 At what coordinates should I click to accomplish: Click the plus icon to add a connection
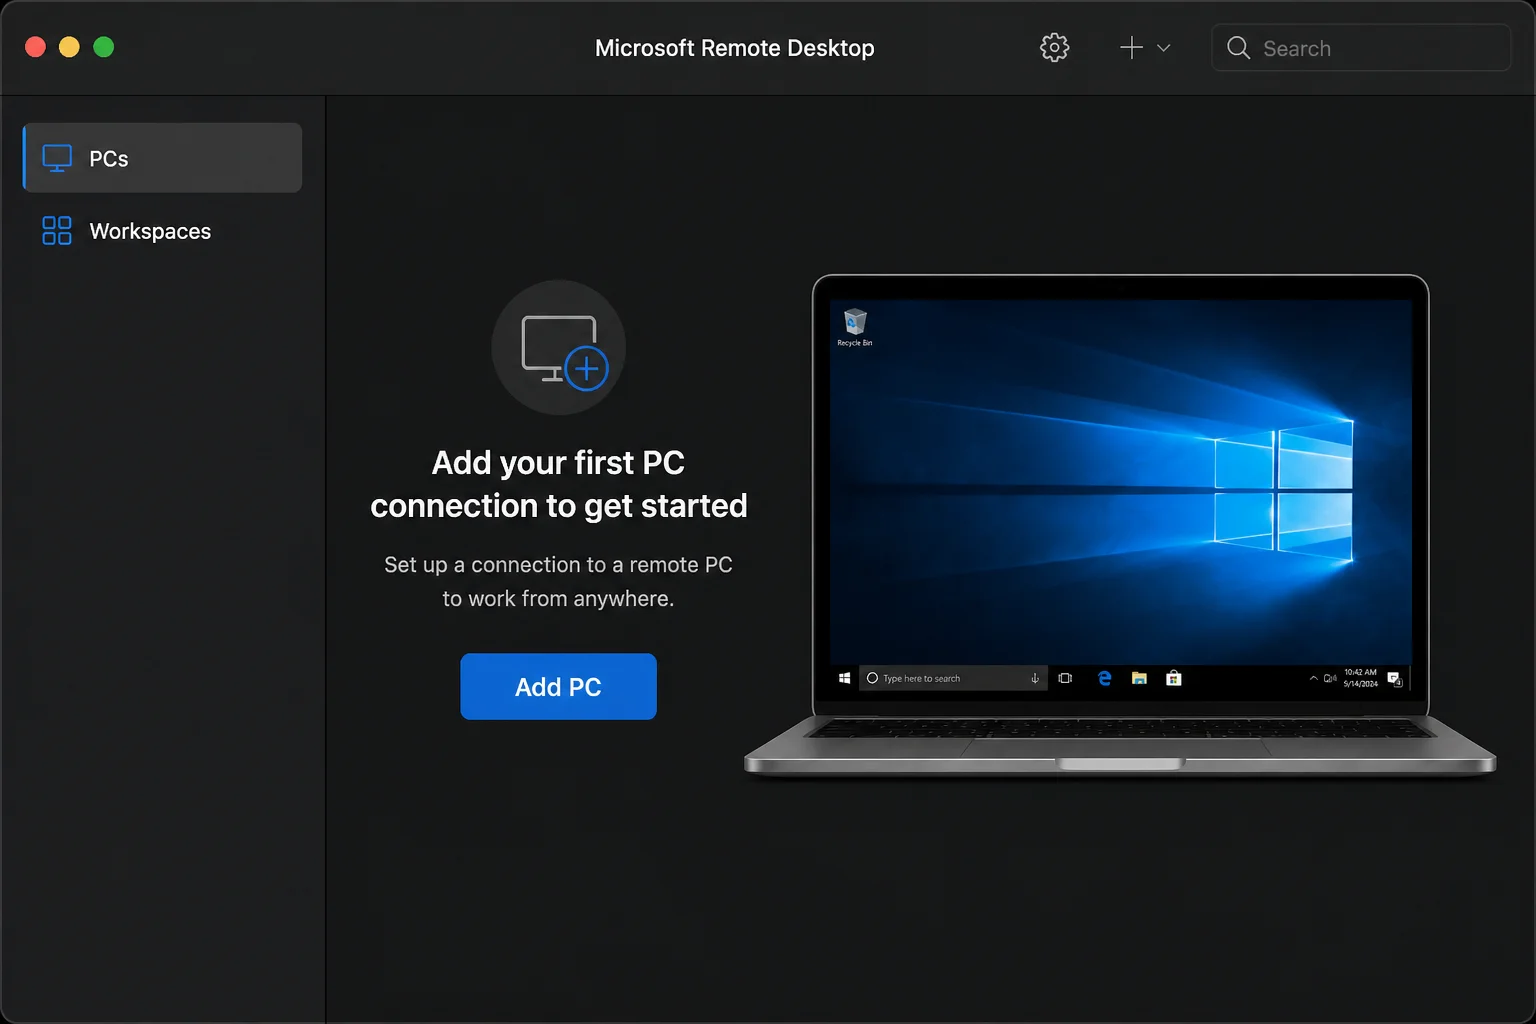[x=1131, y=47]
